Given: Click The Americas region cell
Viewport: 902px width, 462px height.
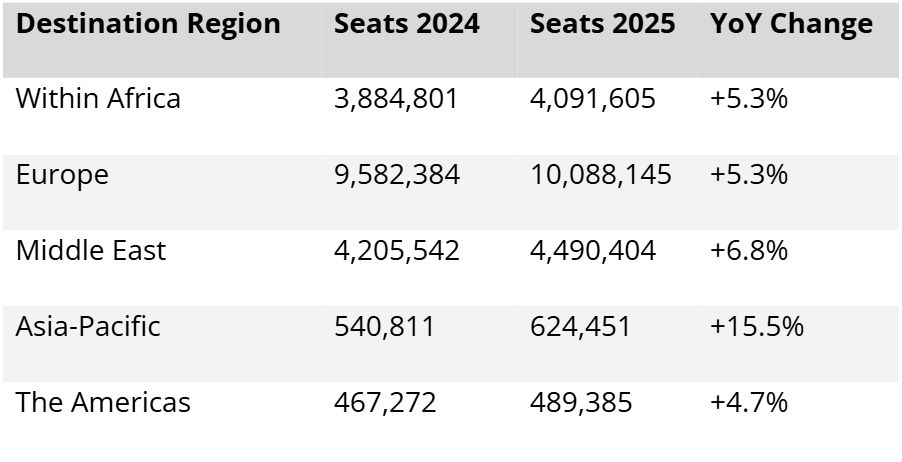Looking at the screenshot, I should 103,403.
